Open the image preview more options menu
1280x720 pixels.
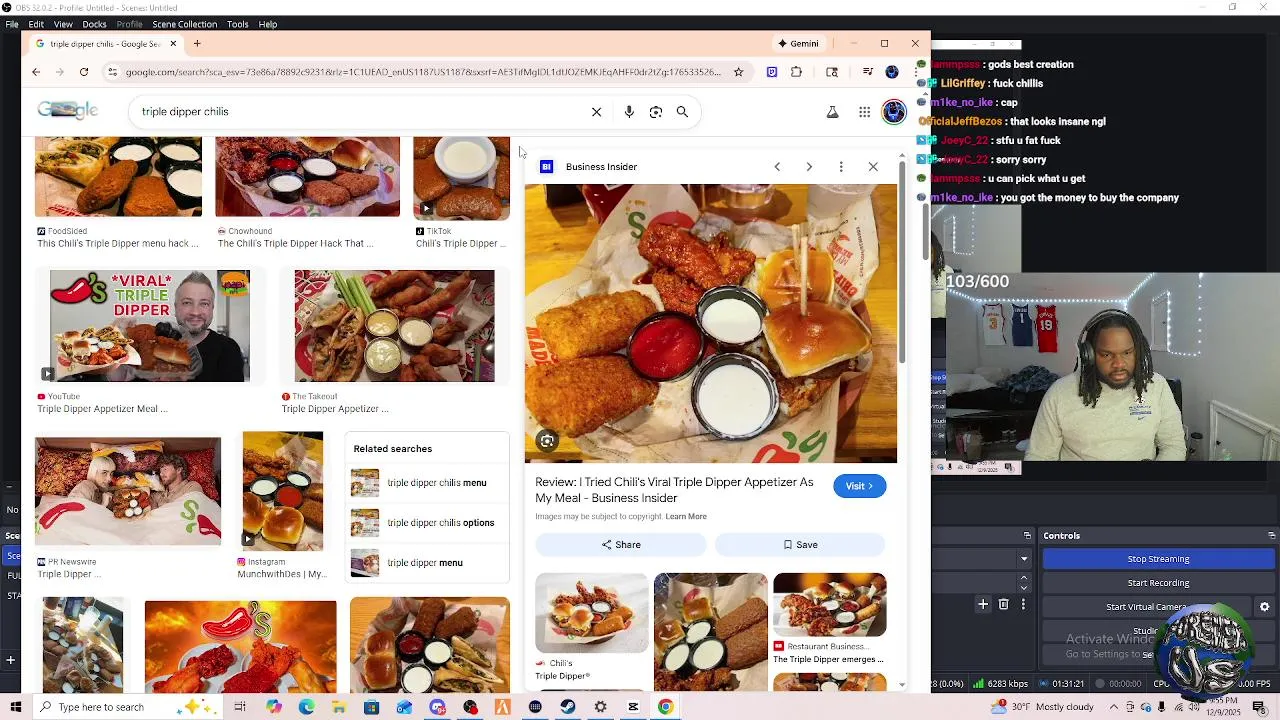(x=841, y=167)
